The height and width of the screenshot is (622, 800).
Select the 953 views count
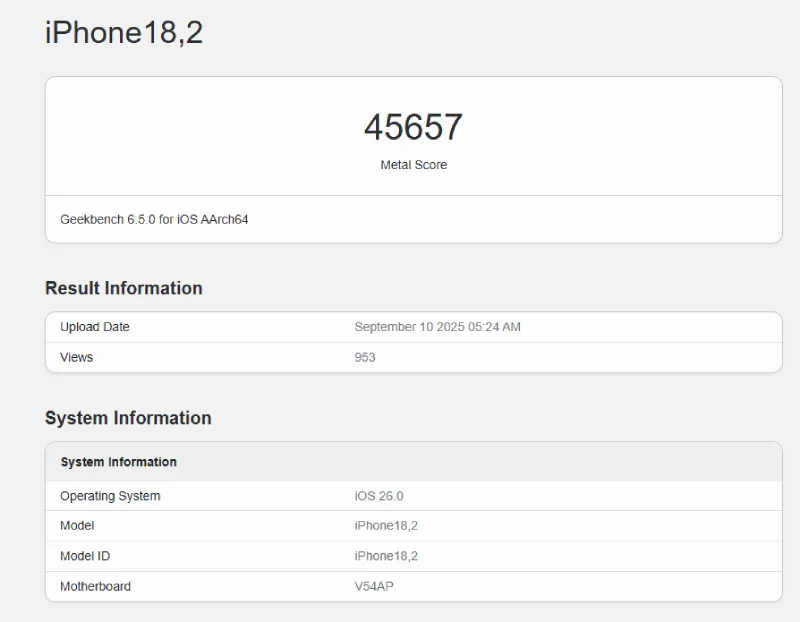tap(365, 357)
